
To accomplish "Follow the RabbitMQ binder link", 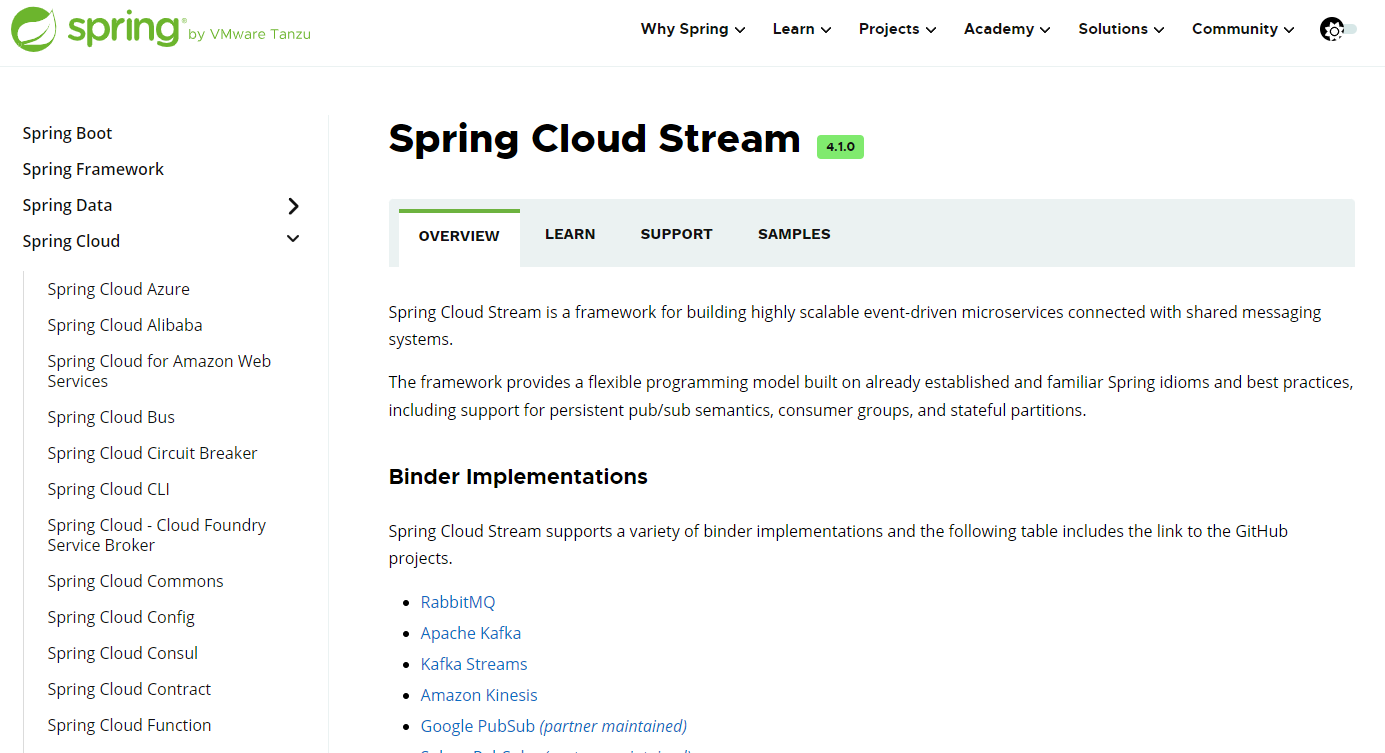I will (x=458, y=602).
